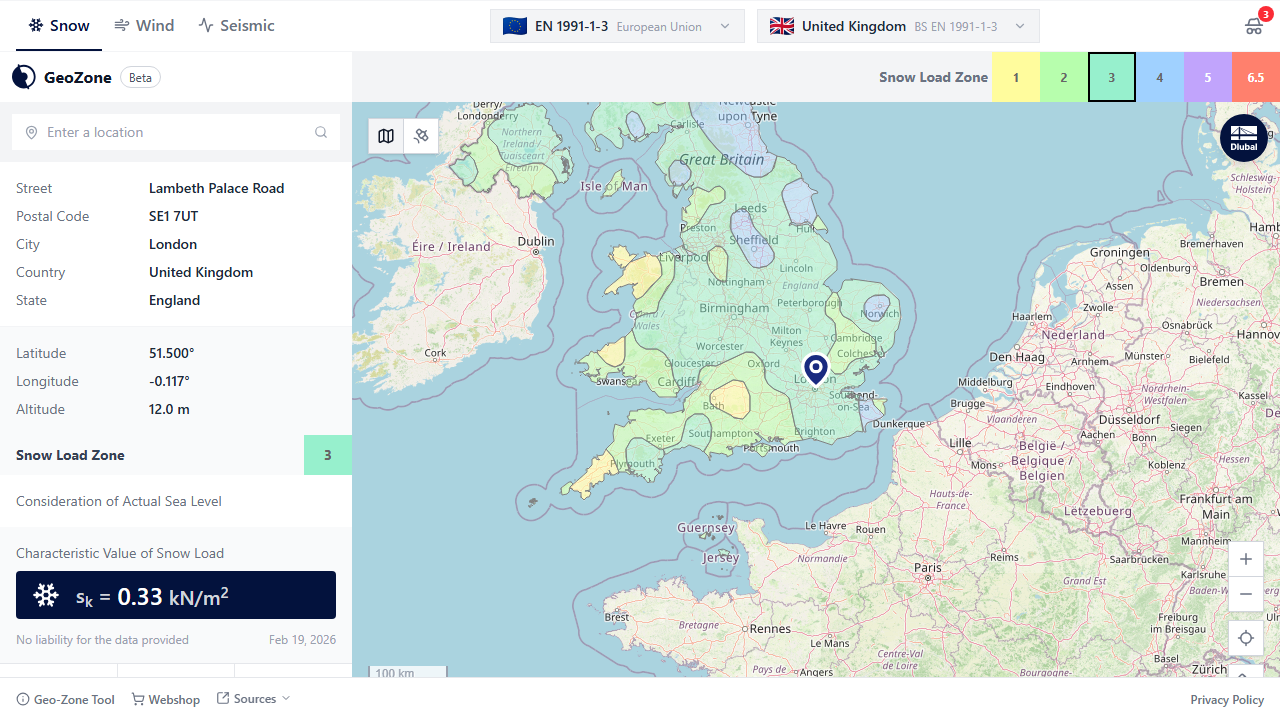Viewport: 1280px width, 720px height.
Task: Open the Webshop link
Action: click(165, 699)
